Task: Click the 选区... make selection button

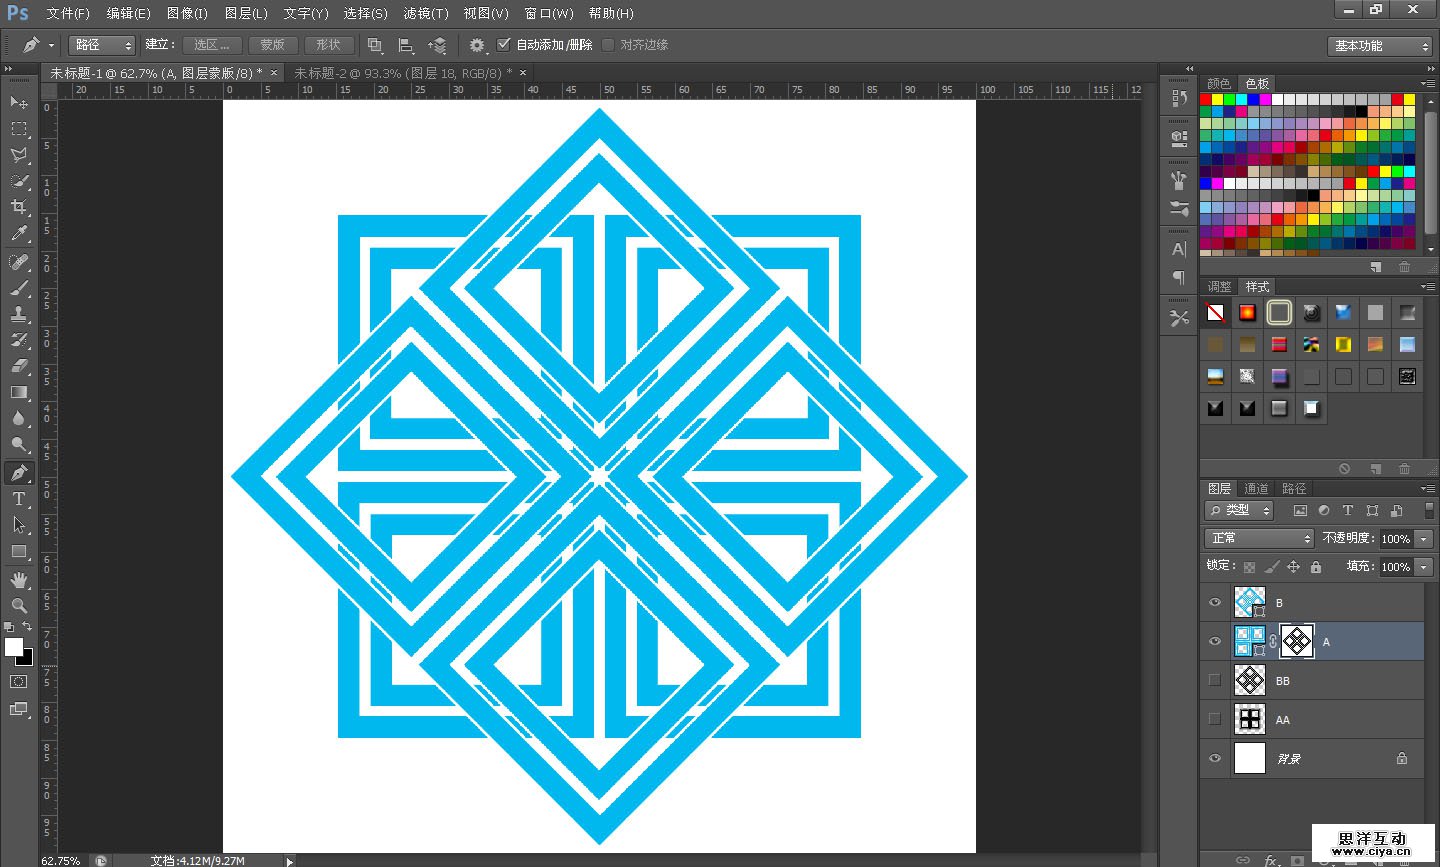Action: pos(212,45)
